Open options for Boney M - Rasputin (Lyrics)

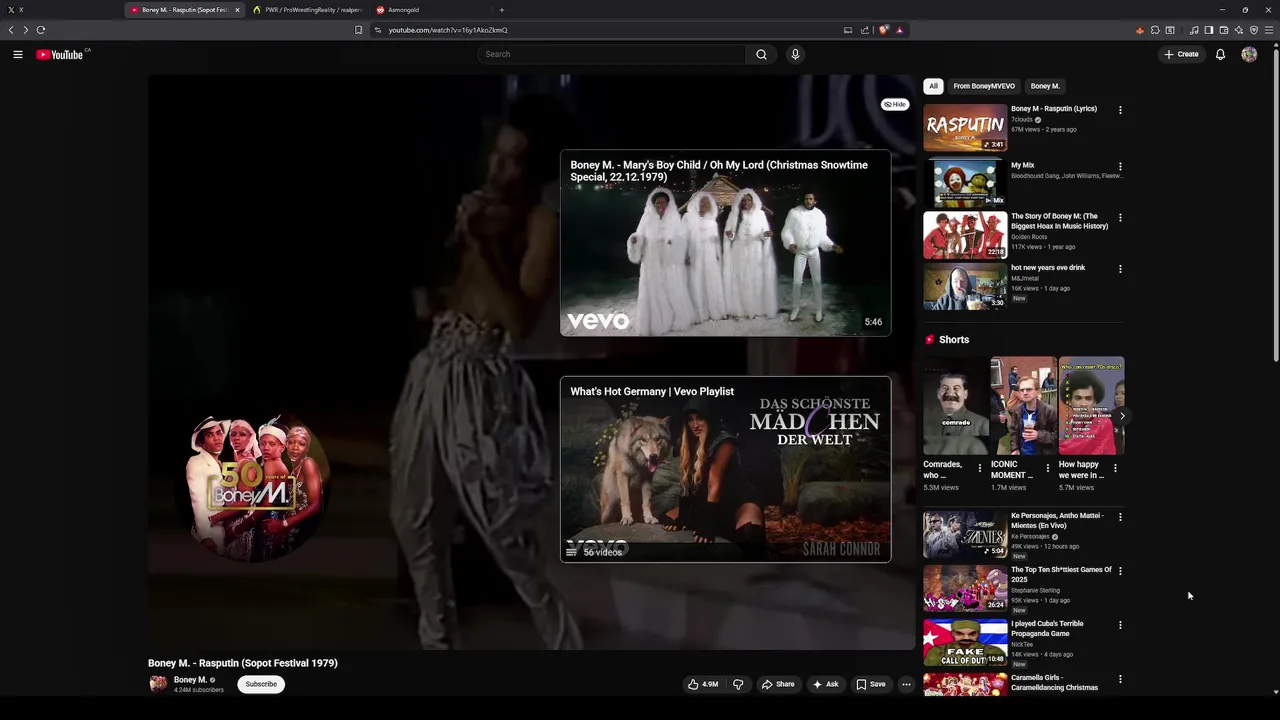click(1120, 110)
